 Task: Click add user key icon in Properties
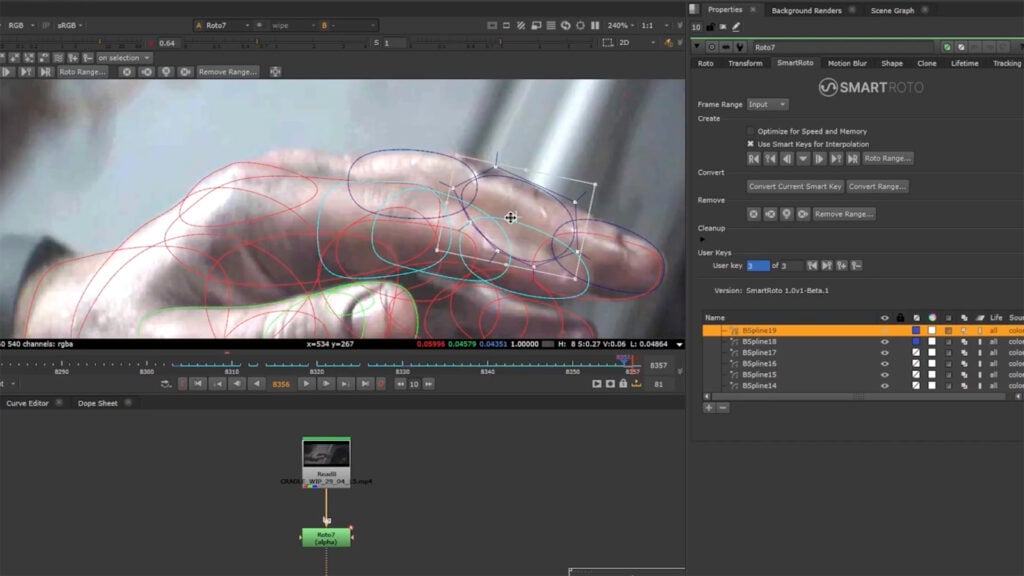click(x=842, y=266)
